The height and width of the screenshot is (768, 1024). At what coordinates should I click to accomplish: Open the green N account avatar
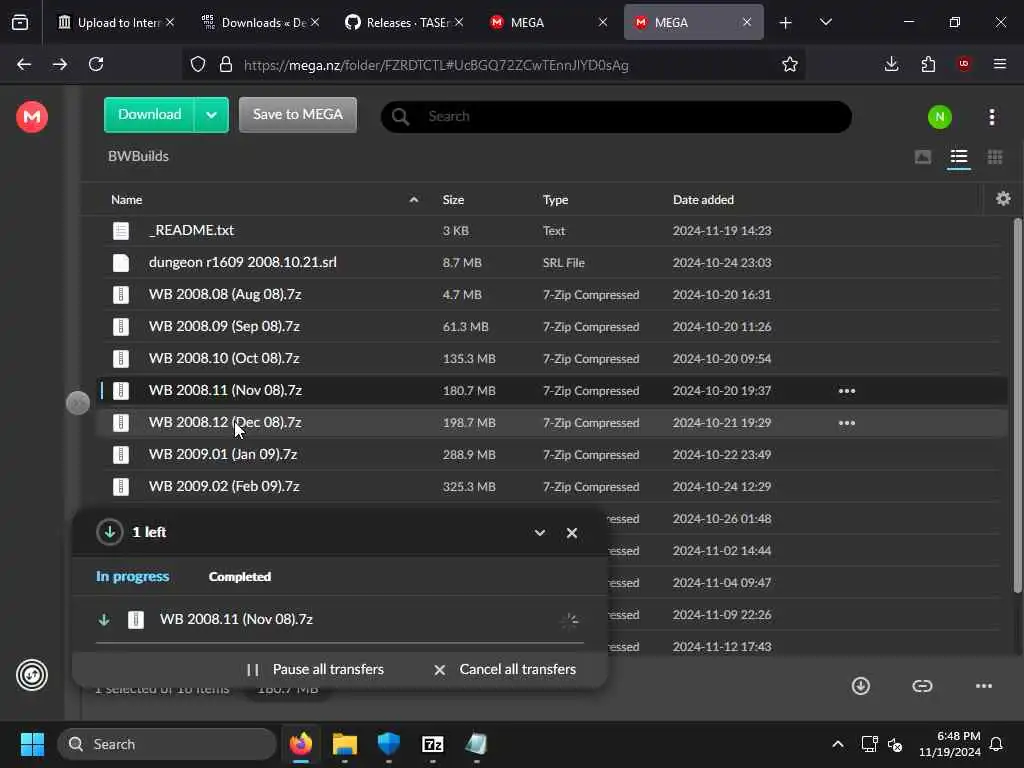tap(940, 117)
